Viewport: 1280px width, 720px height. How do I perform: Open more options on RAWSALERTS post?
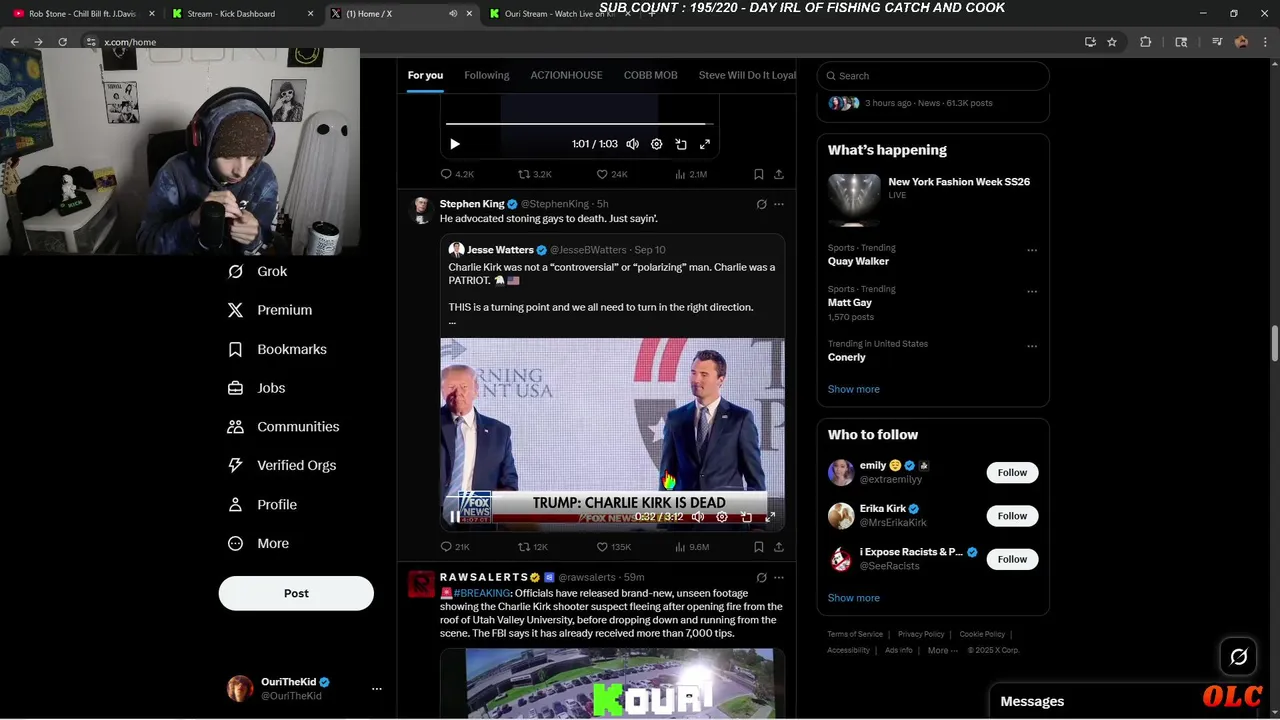pyautogui.click(x=779, y=577)
